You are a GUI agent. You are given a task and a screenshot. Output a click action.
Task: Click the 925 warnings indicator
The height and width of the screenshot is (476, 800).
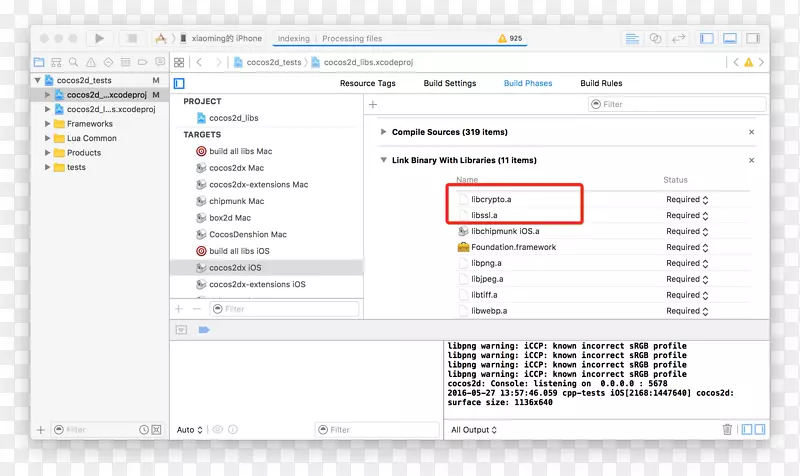pyautogui.click(x=510, y=38)
